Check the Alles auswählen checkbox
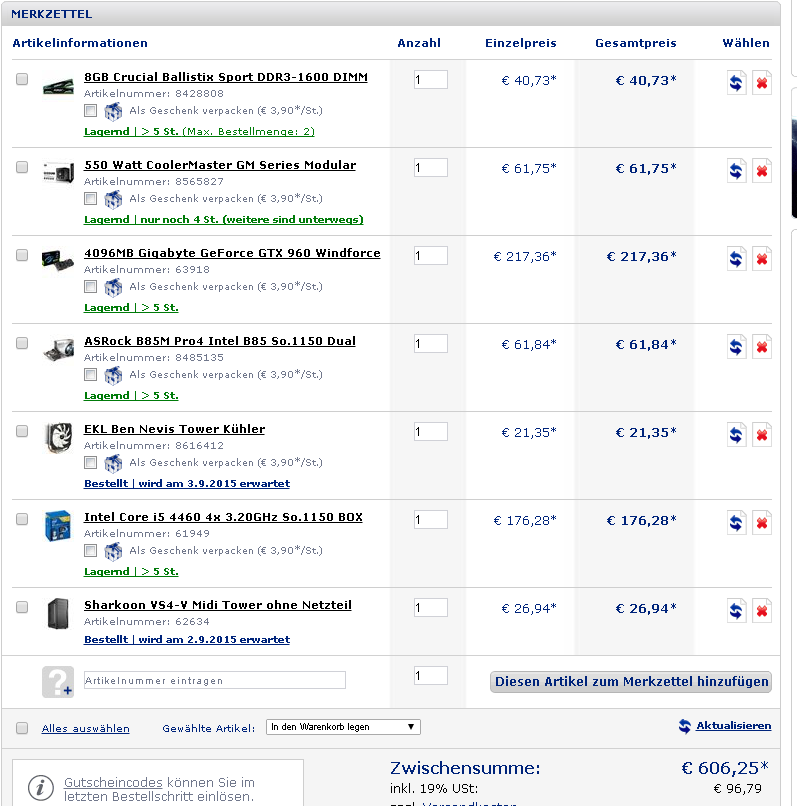797x806 pixels. click(22, 728)
